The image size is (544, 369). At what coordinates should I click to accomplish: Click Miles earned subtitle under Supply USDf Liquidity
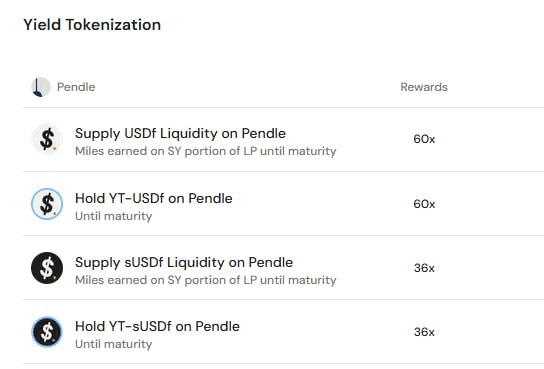(205, 152)
